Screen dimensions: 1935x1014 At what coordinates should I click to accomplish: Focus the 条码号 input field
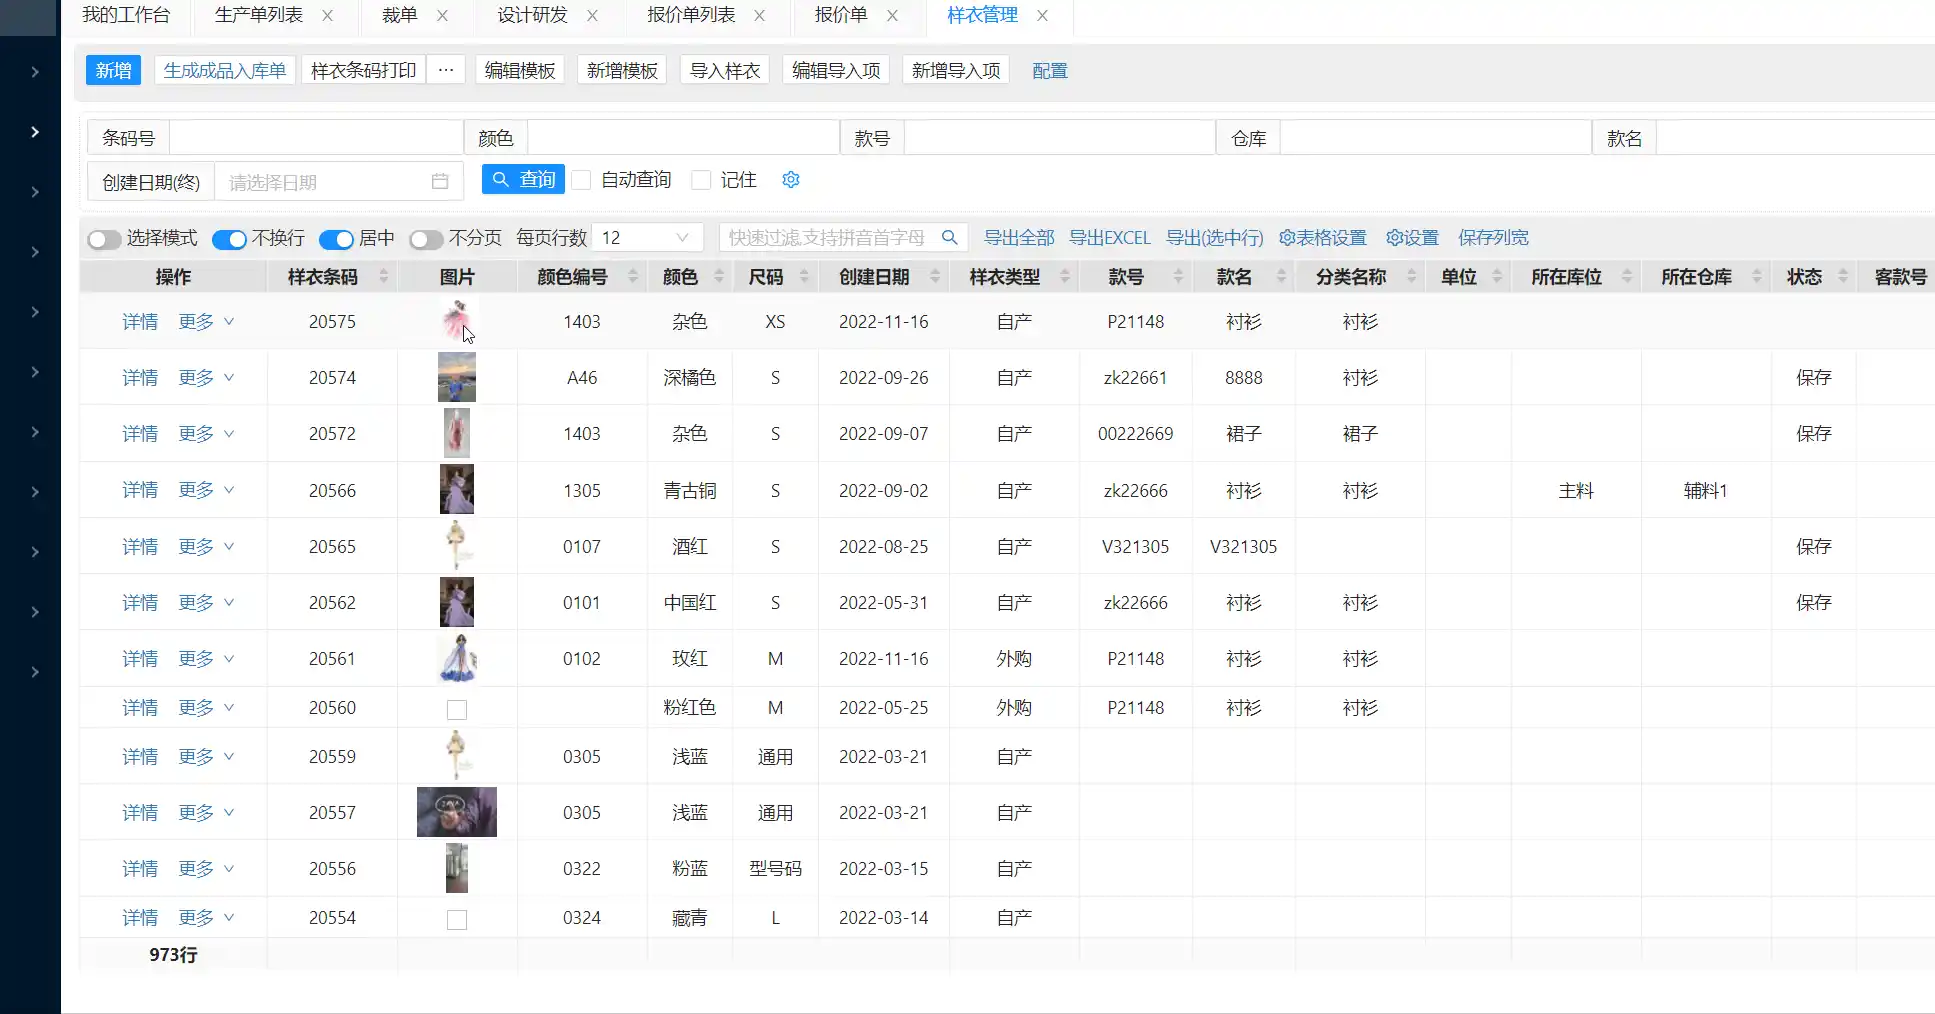point(315,138)
